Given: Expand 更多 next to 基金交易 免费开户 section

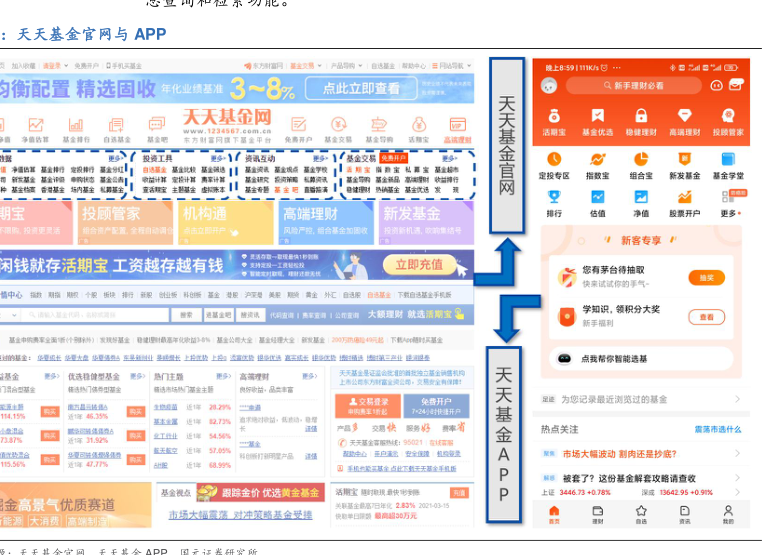Looking at the screenshot, I should click(450, 158).
